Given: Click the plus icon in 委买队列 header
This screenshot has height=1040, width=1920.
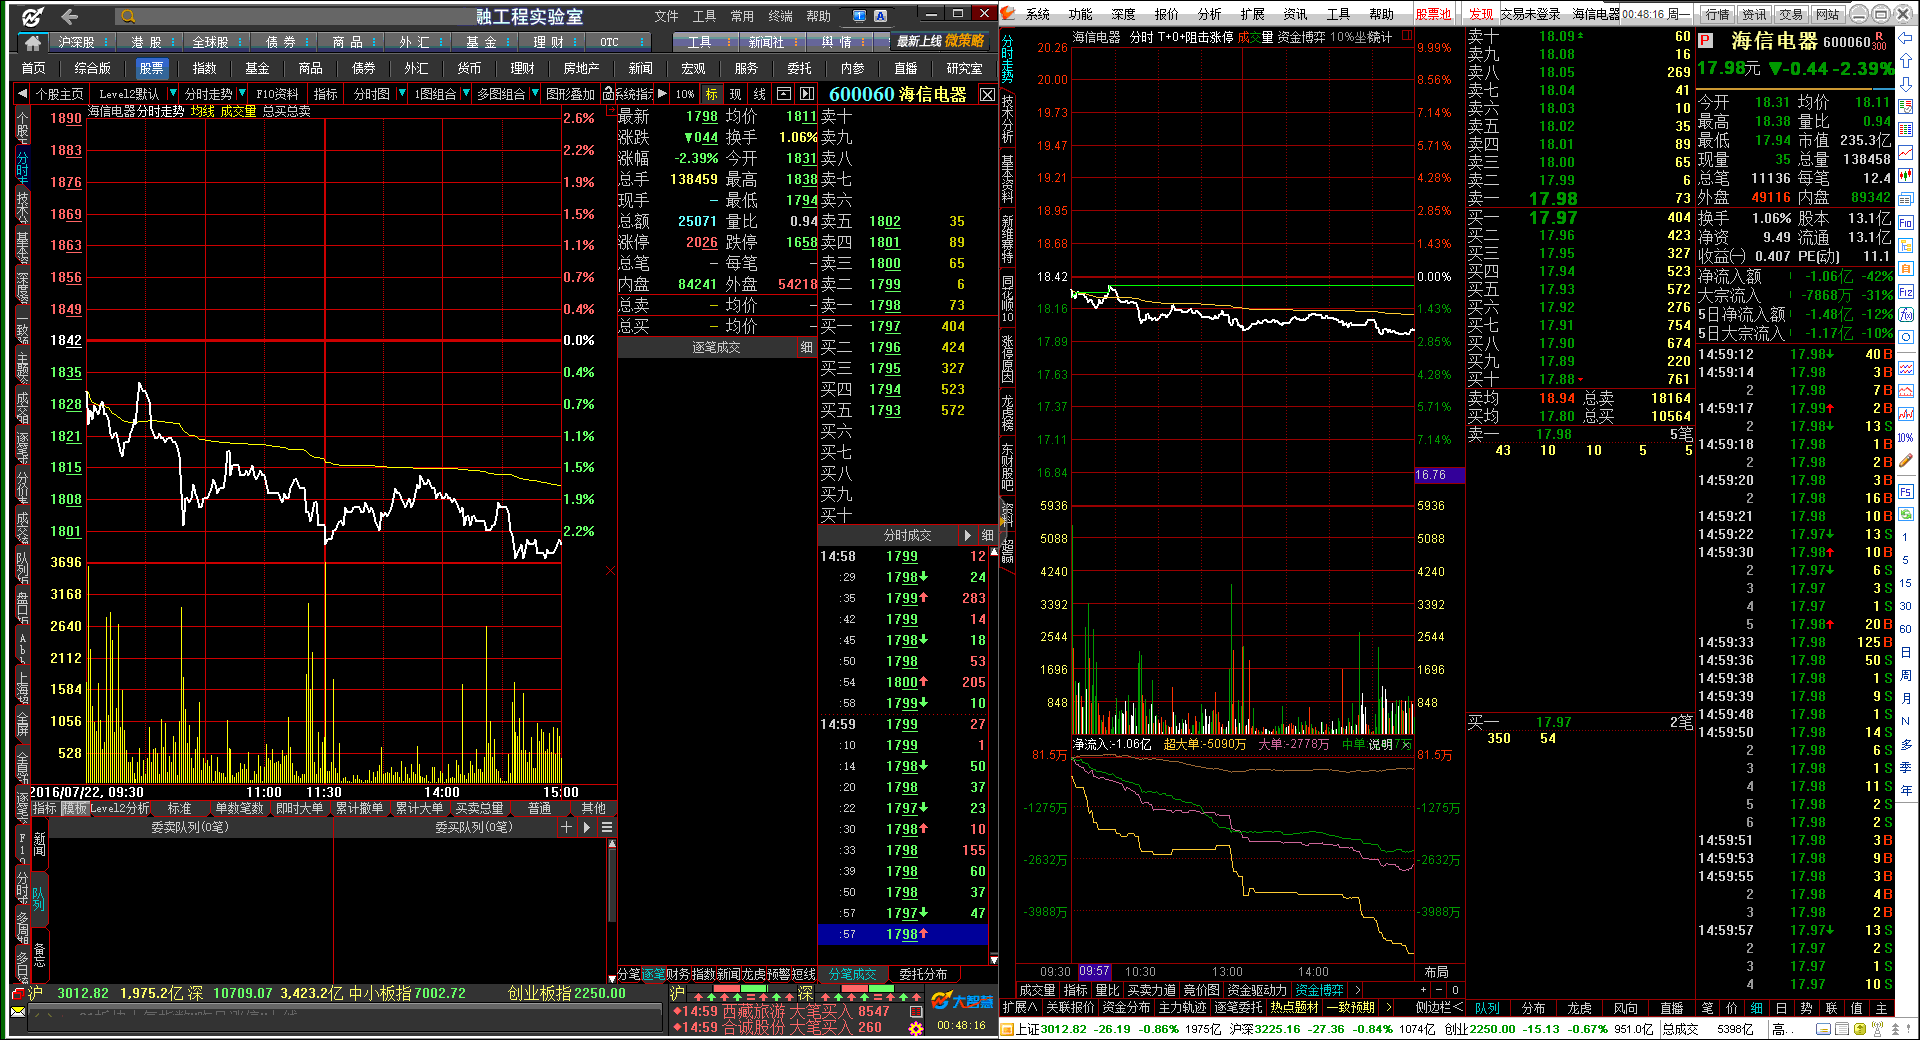Looking at the screenshot, I should 567,827.
